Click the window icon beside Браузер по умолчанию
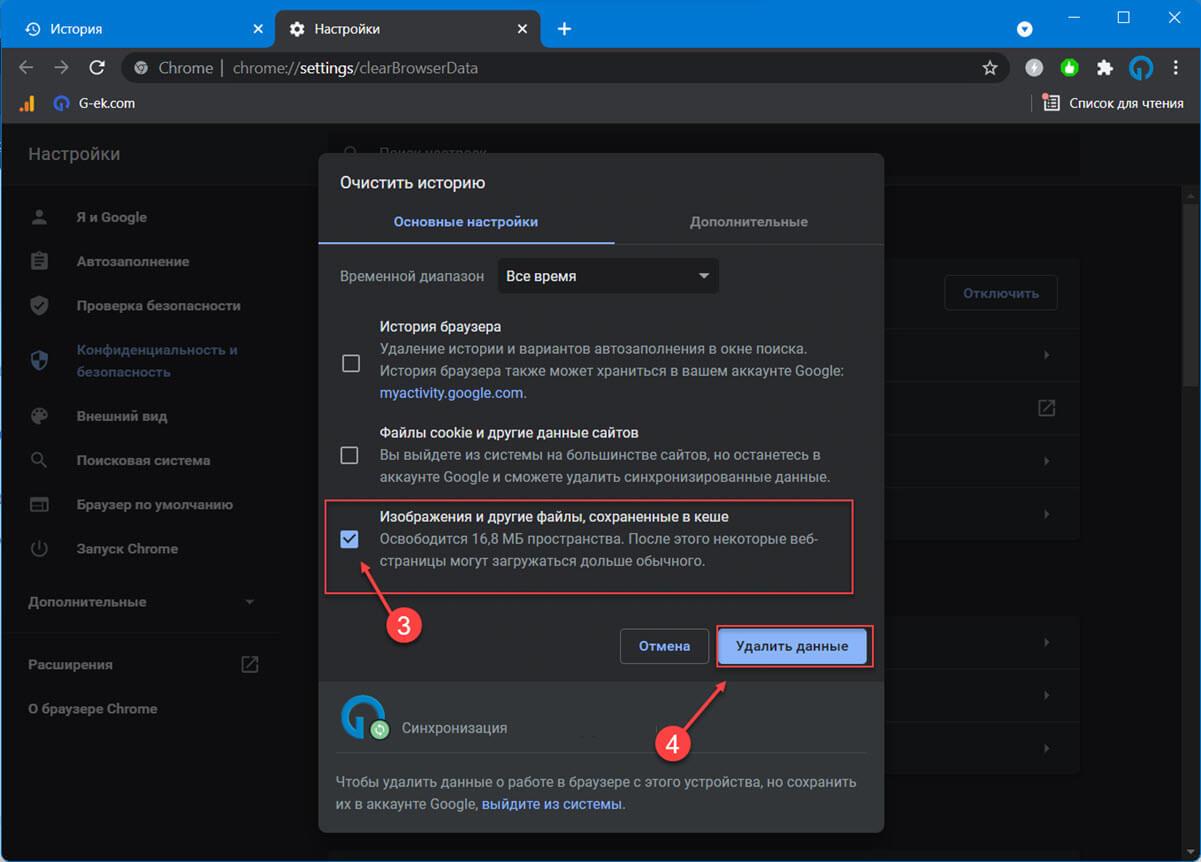 39,504
